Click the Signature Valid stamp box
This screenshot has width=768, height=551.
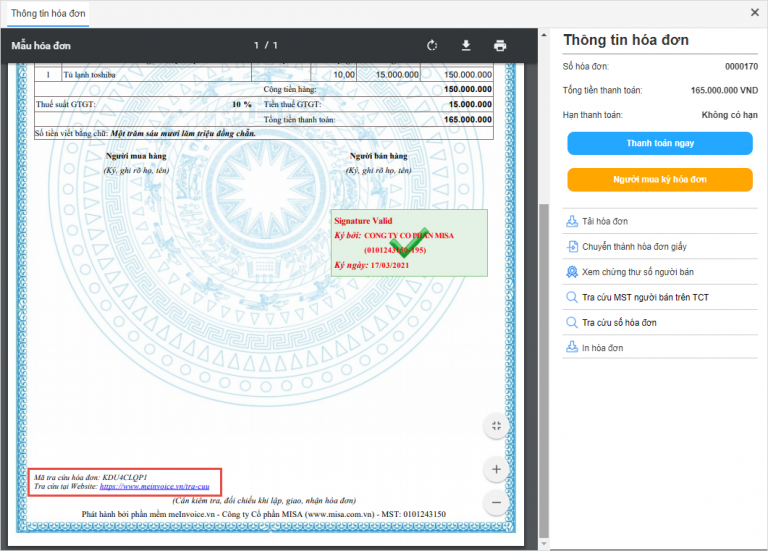pos(409,243)
